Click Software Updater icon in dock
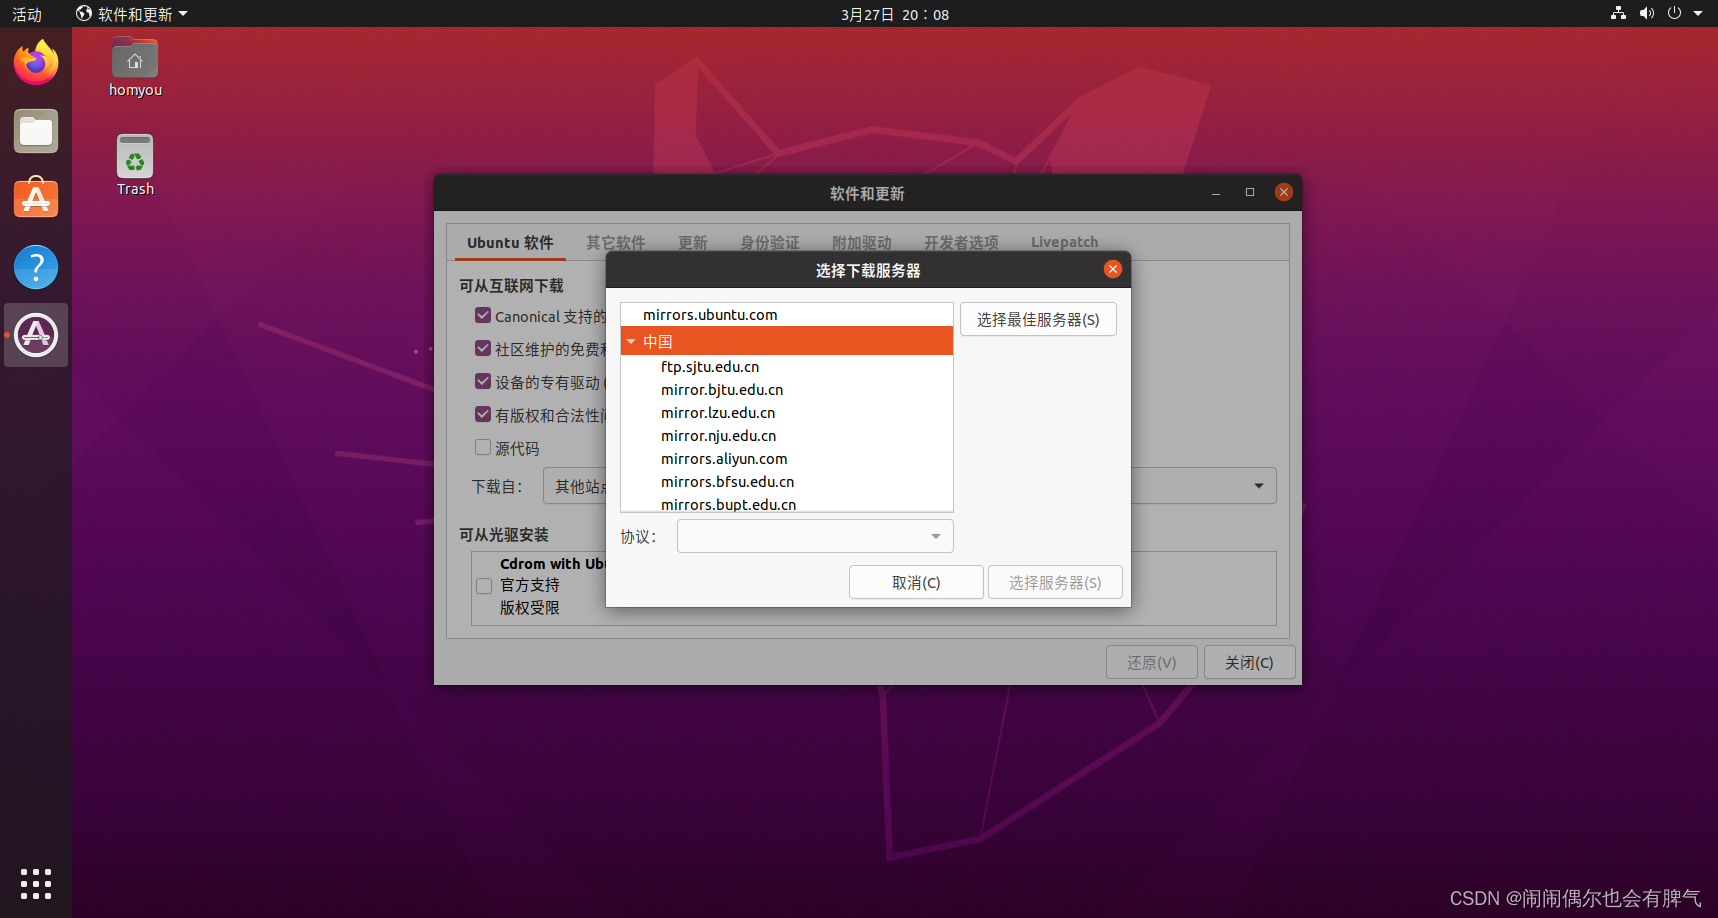The width and height of the screenshot is (1718, 918). (x=36, y=335)
